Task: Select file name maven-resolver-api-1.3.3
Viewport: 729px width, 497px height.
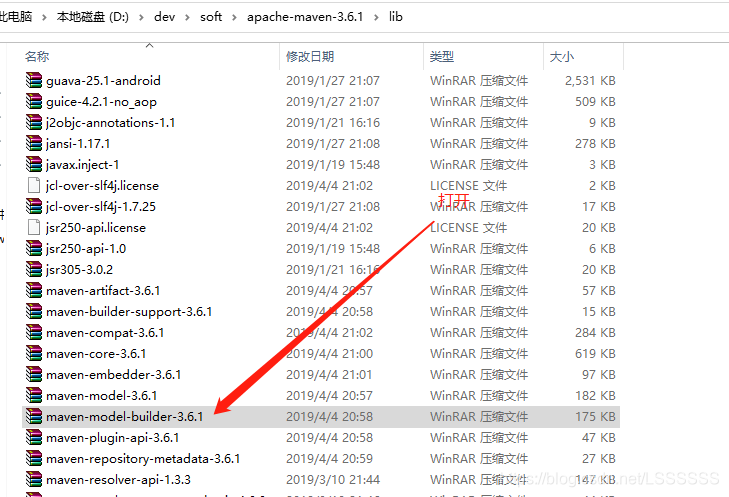Action: (x=119, y=480)
